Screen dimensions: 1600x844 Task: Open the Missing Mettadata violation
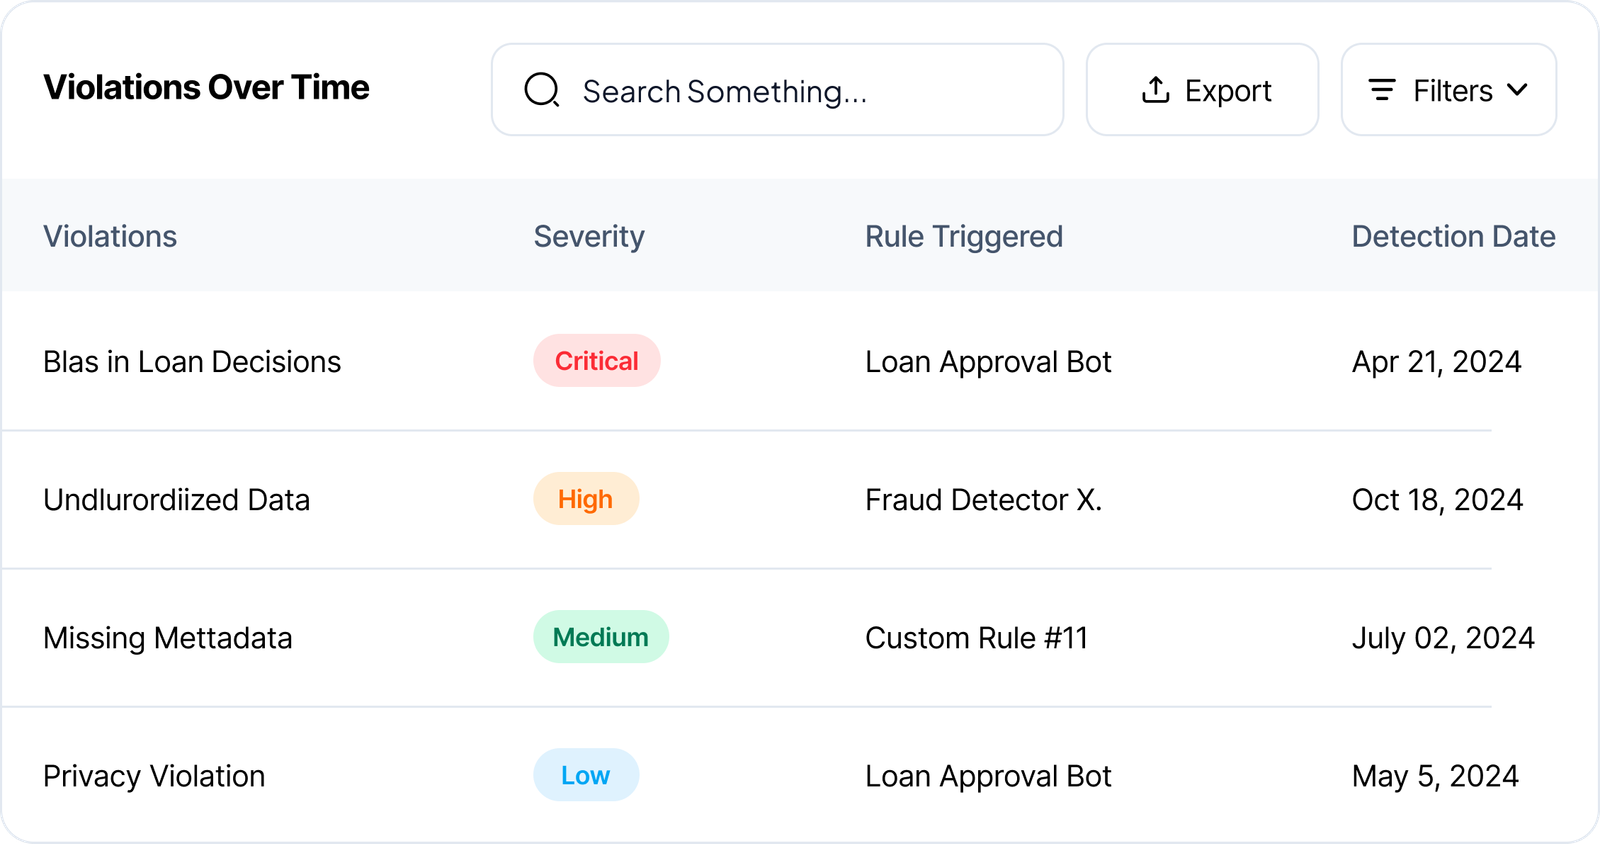click(168, 638)
